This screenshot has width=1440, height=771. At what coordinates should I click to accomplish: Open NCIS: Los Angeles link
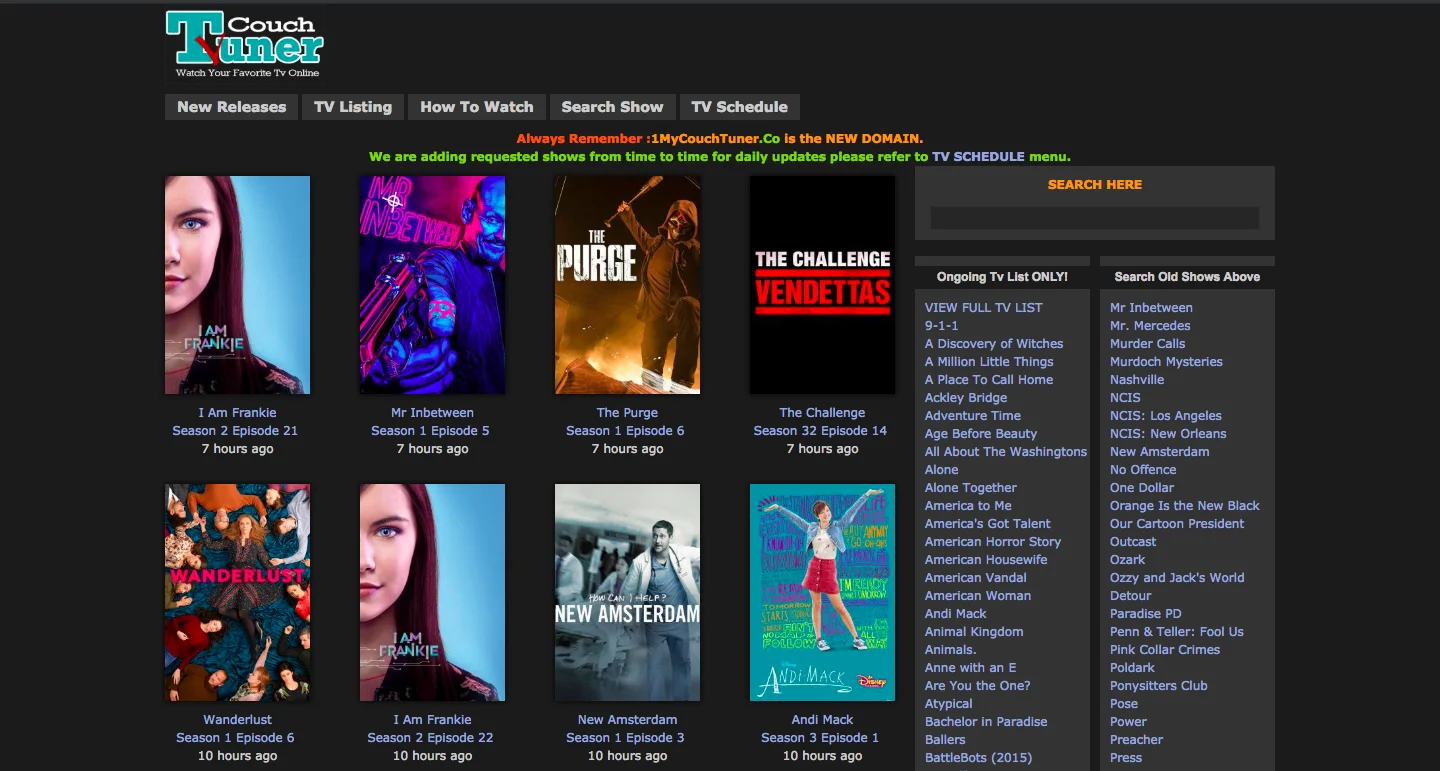(1166, 416)
